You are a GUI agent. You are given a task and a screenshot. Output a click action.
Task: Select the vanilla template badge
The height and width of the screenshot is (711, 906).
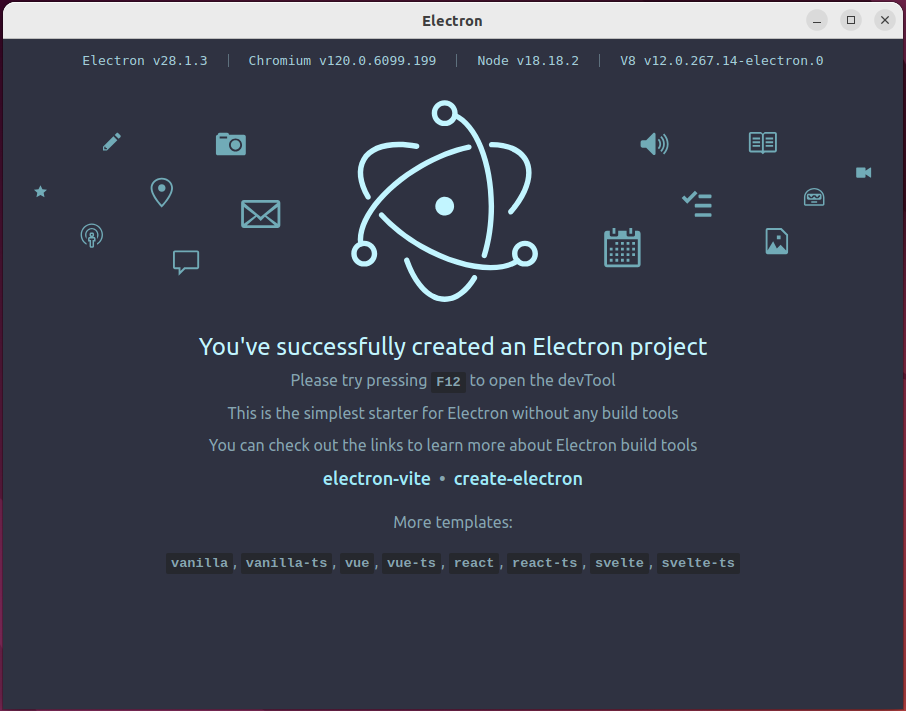click(x=199, y=562)
